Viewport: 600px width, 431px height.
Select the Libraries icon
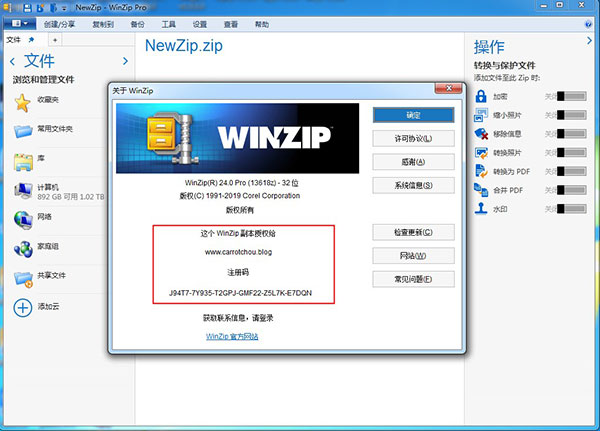click(x=23, y=162)
